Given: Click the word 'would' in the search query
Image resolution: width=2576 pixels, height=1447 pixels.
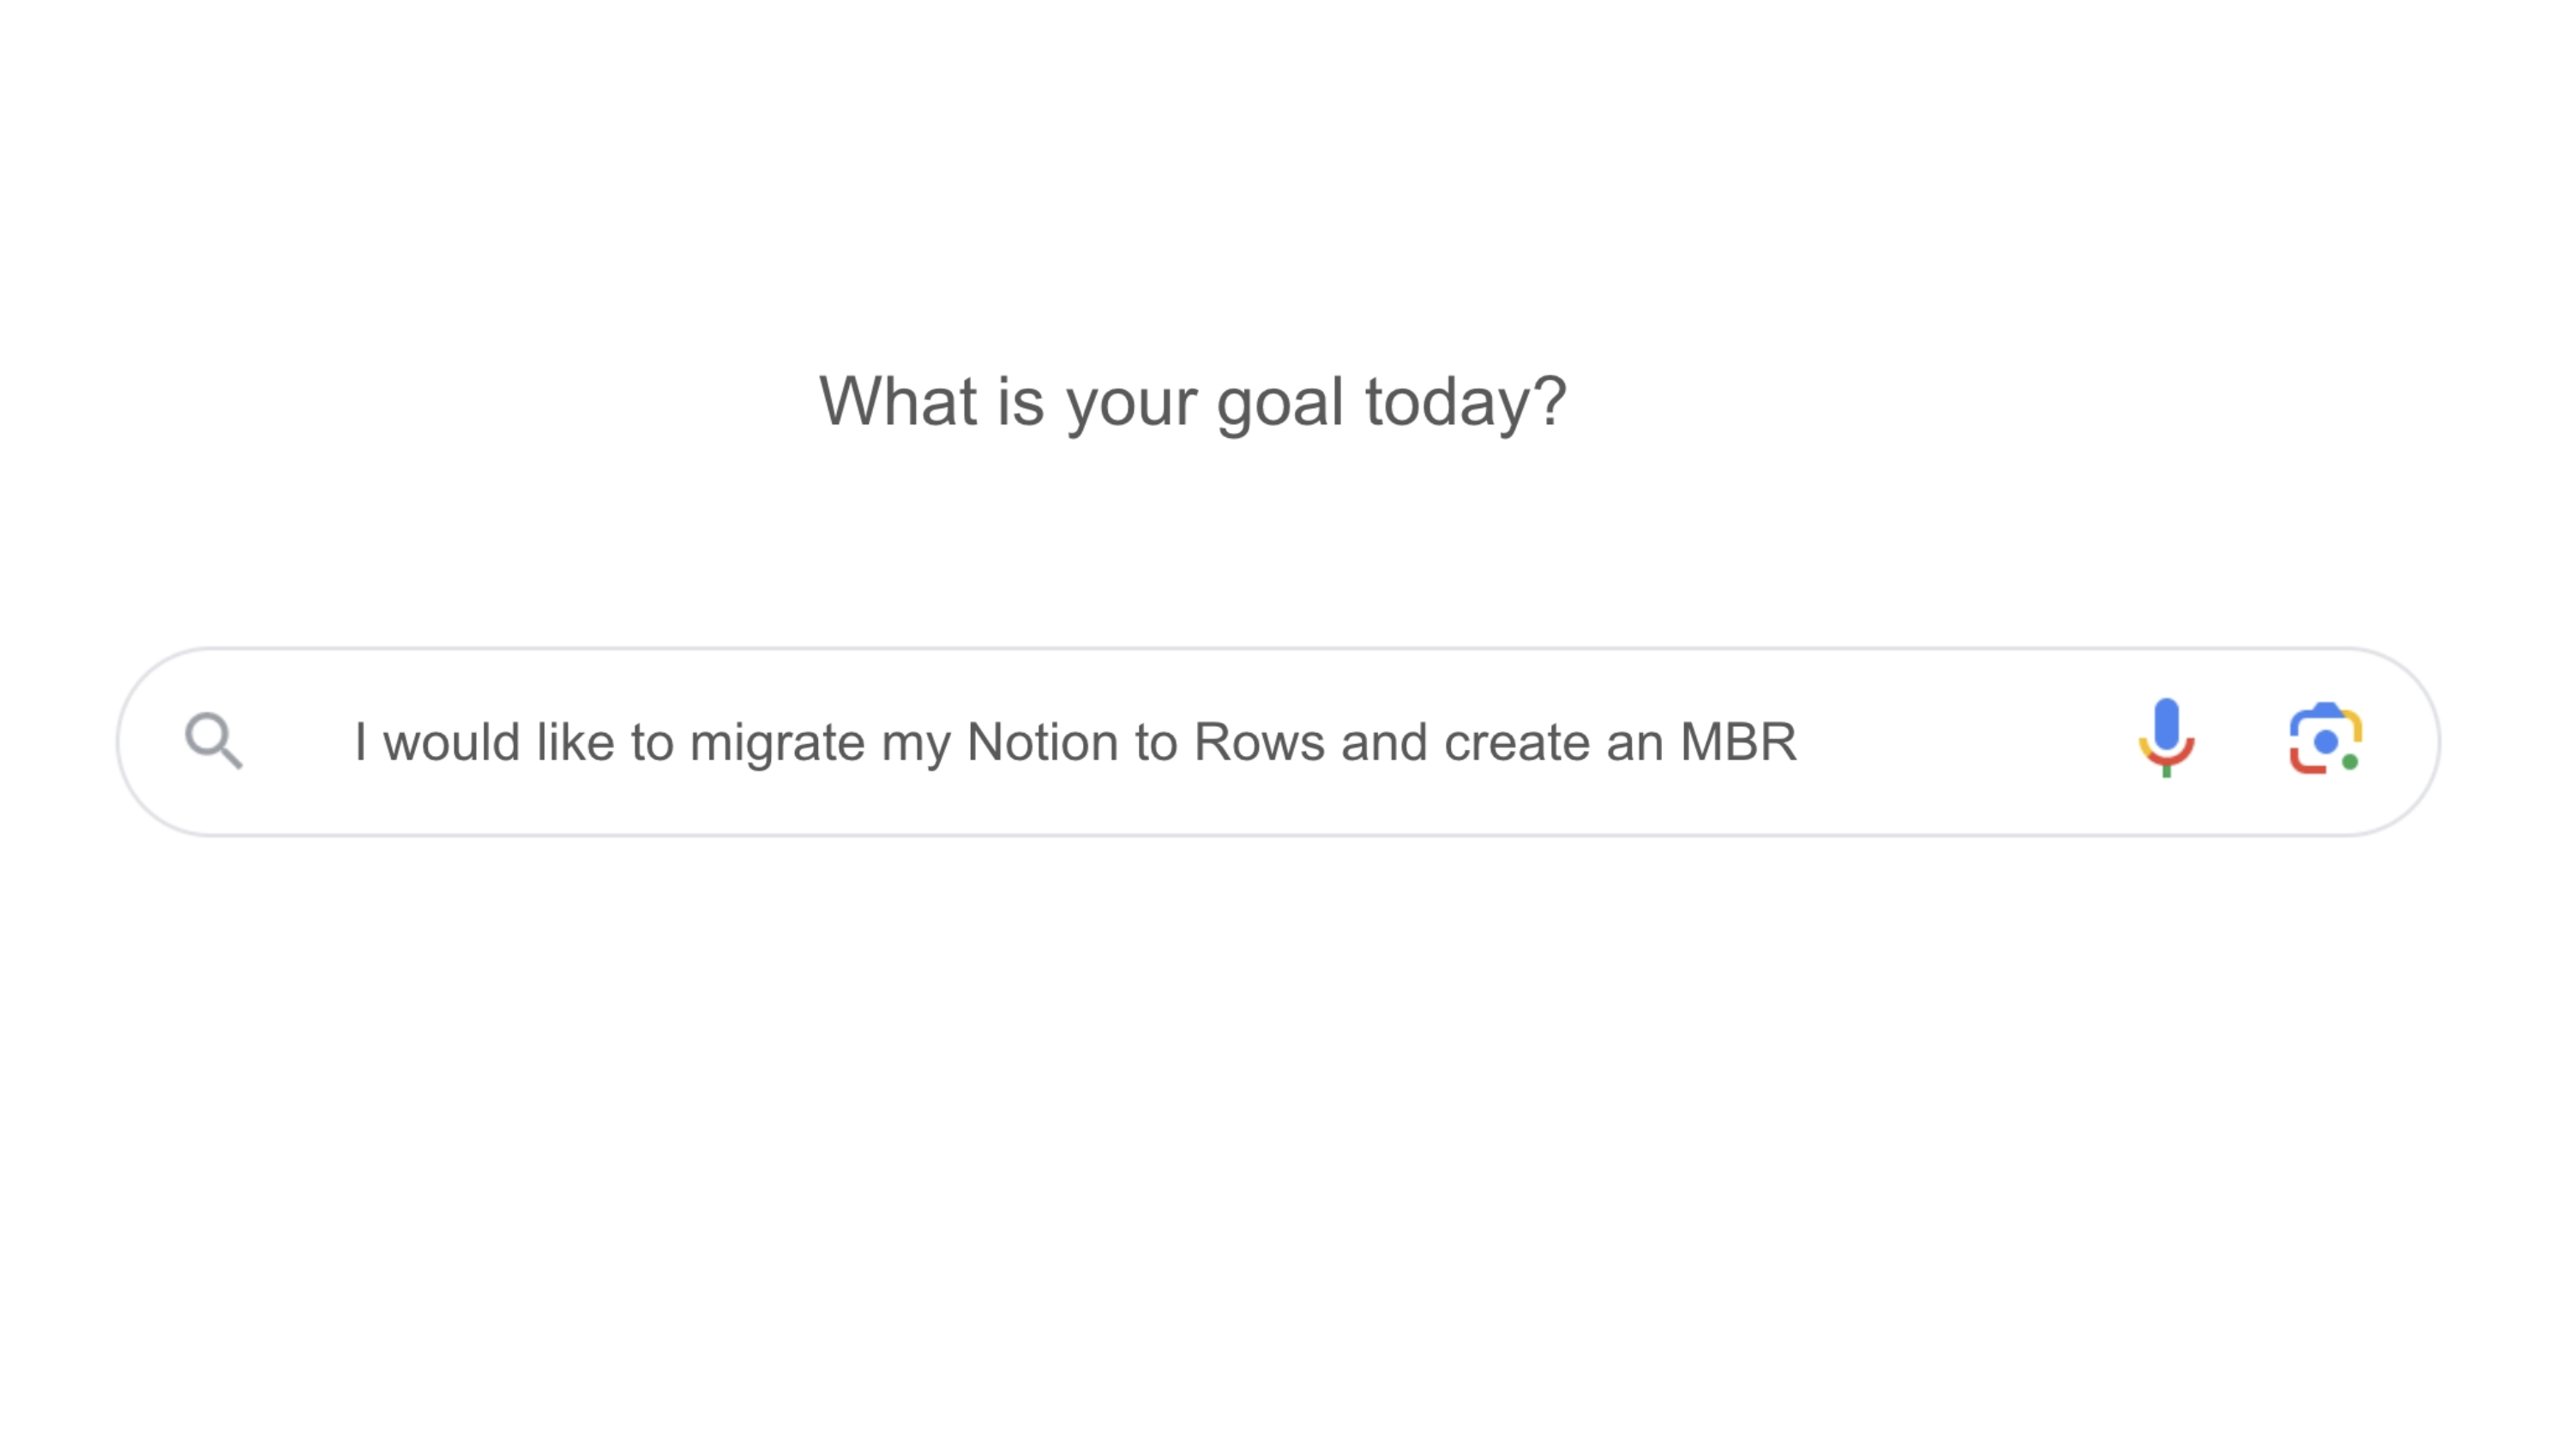Looking at the screenshot, I should pyautogui.click(x=451, y=742).
